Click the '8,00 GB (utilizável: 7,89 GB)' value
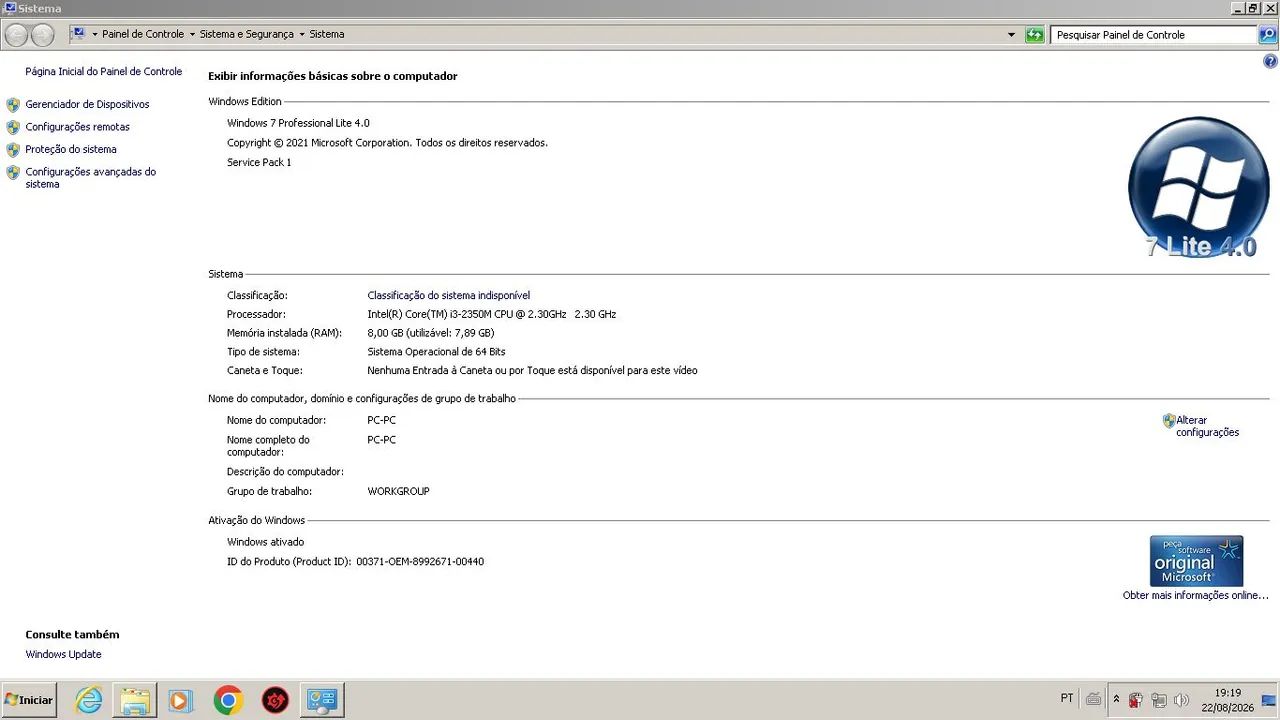 pos(430,334)
